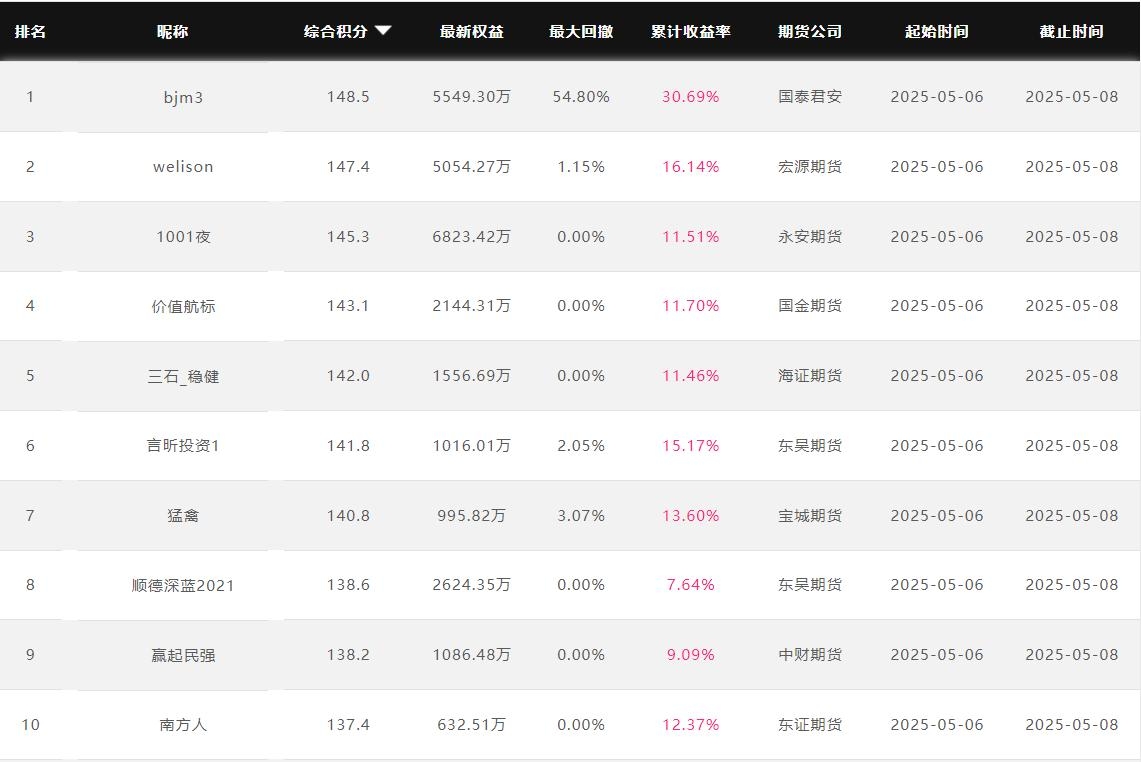
Task: Click equity value 2144.31万
Action: 472,306
